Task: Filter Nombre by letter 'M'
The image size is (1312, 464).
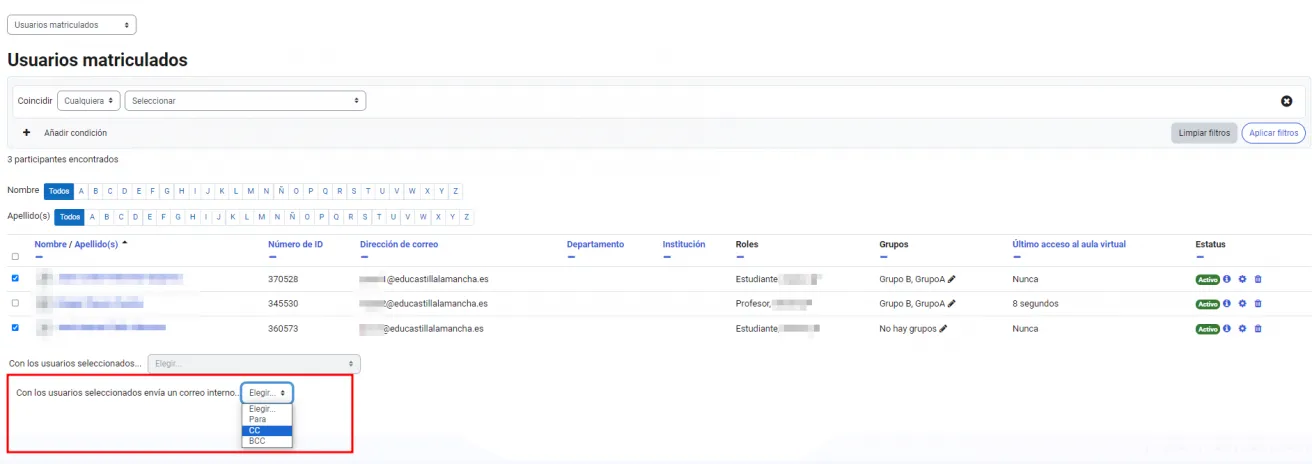Action: 251,191
